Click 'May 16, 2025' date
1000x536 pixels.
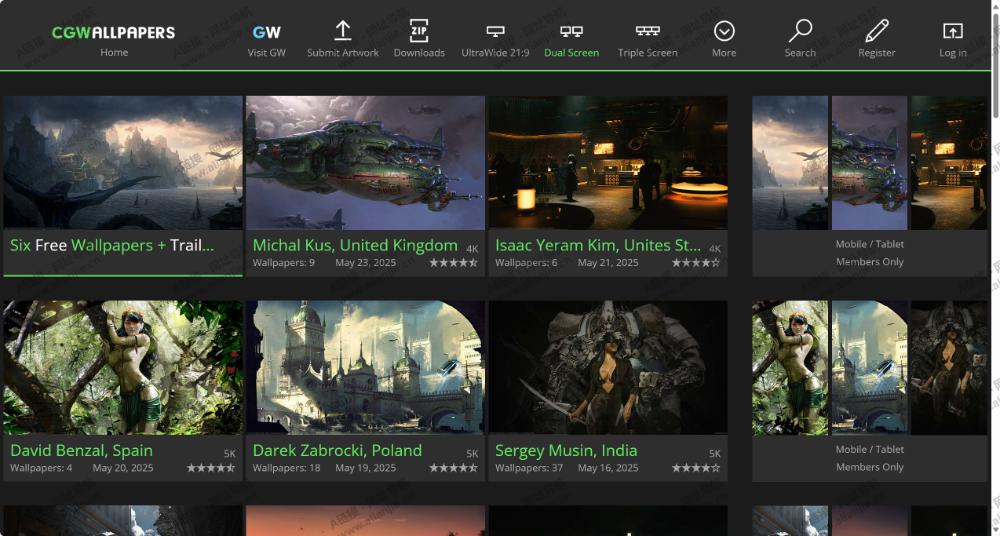(608, 468)
